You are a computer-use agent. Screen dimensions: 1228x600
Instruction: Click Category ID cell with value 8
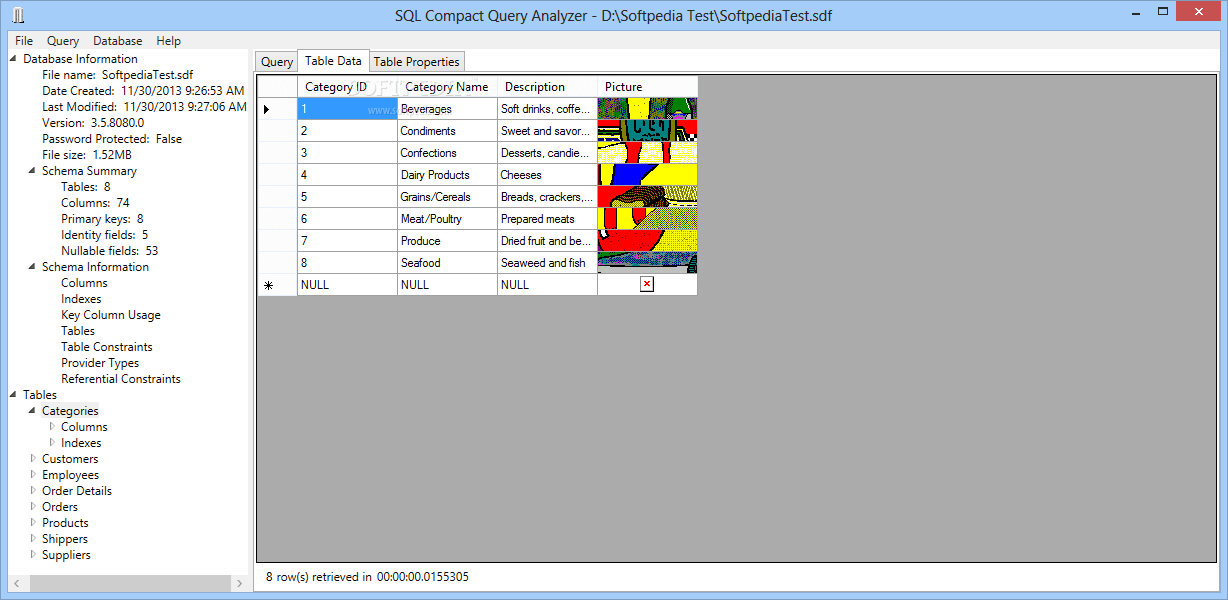pyautogui.click(x=347, y=263)
